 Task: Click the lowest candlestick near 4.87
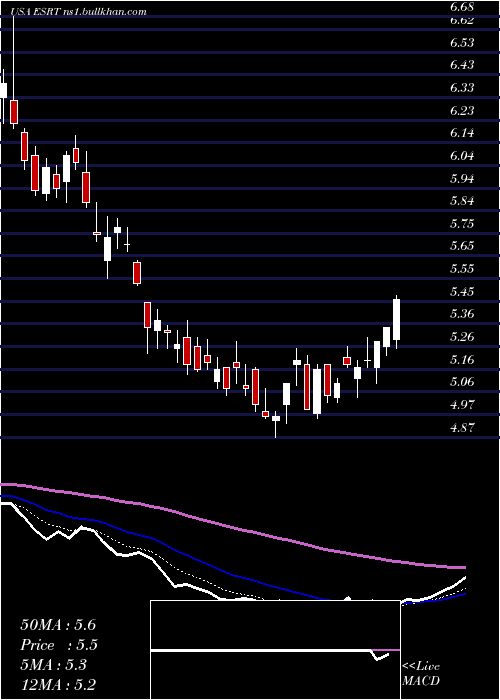tap(276, 421)
